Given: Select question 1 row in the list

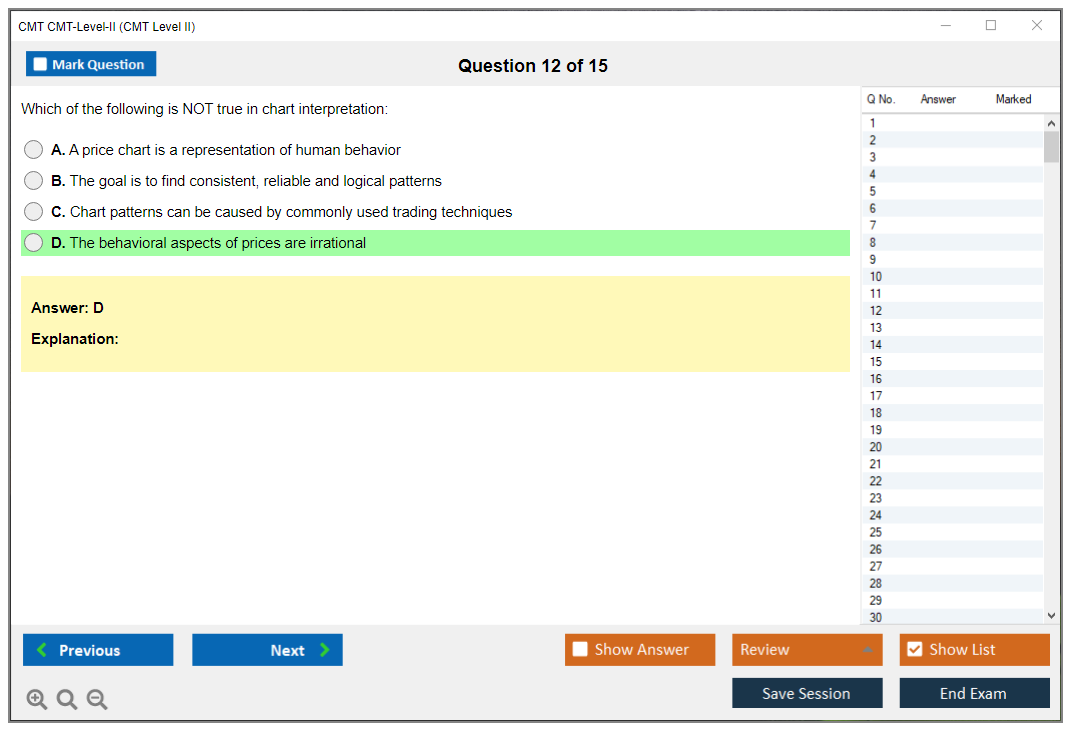Looking at the screenshot, I should (873, 124).
